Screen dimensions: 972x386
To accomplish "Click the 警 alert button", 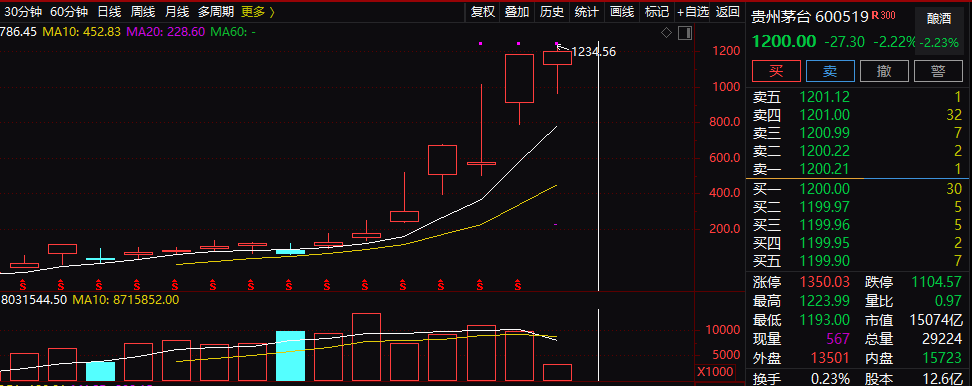I will (x=938, y=71).
